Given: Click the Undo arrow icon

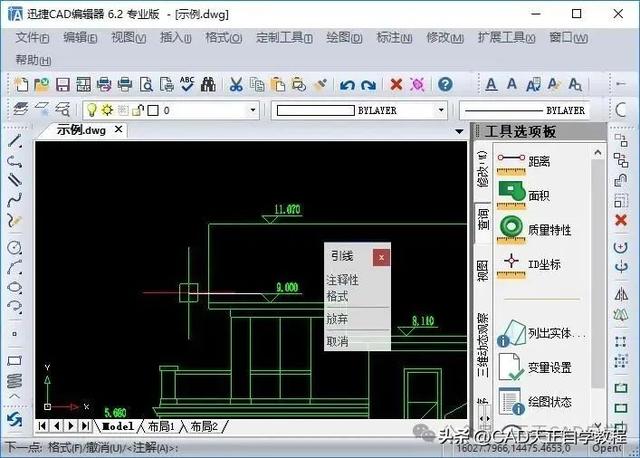Looking at the screenshot, I should pyautogui.click(x=347, y=85).
